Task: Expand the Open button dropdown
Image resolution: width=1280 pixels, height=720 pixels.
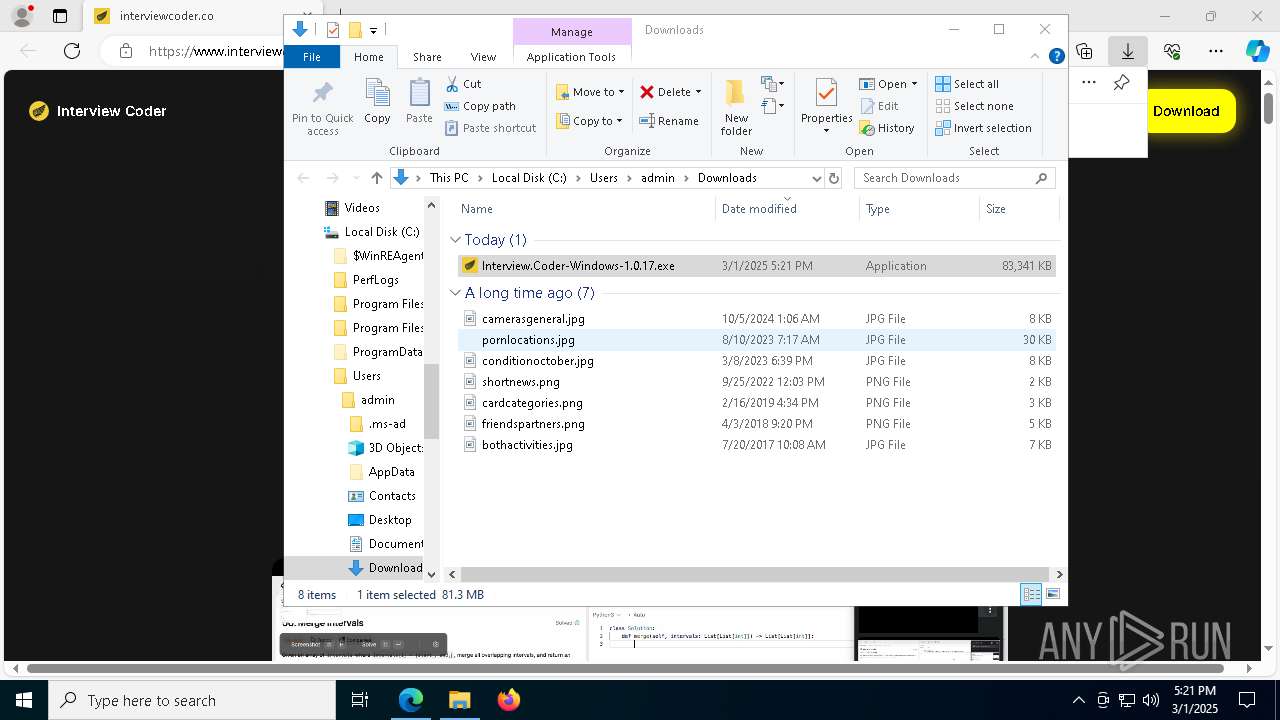Action: click(x=914, y=84)
